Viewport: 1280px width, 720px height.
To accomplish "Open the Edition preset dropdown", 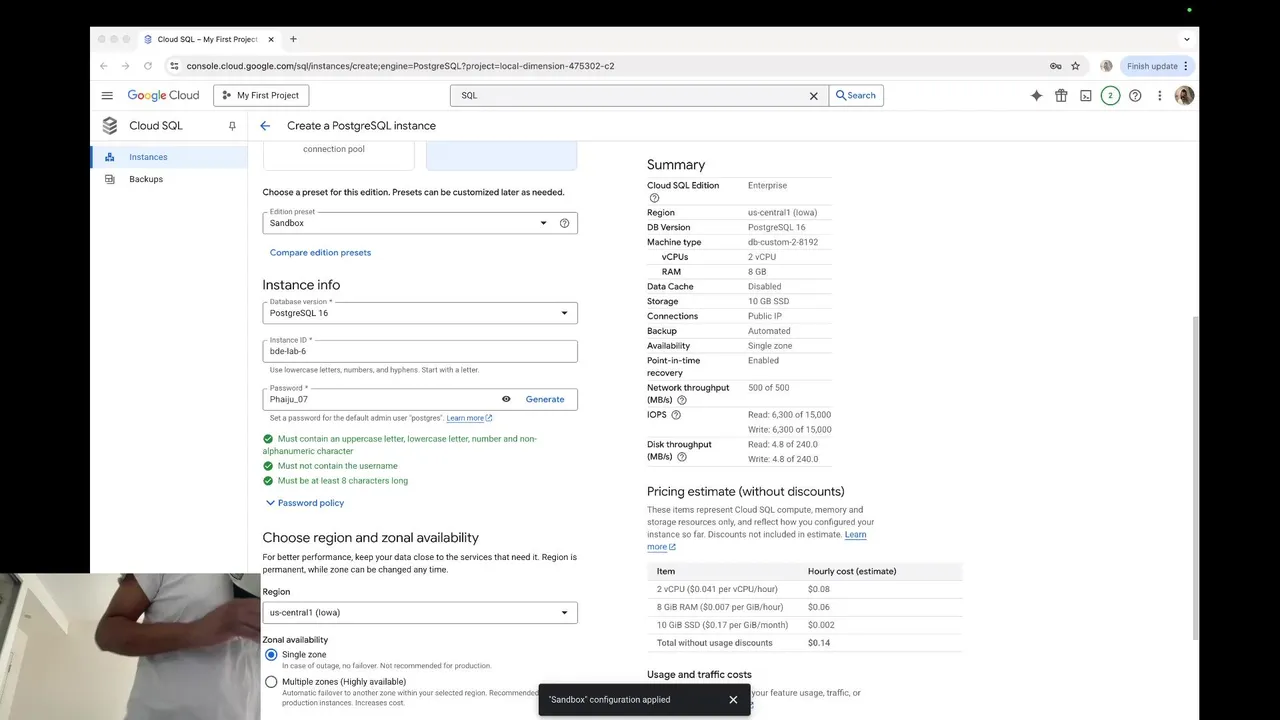I will click(420, 223).
